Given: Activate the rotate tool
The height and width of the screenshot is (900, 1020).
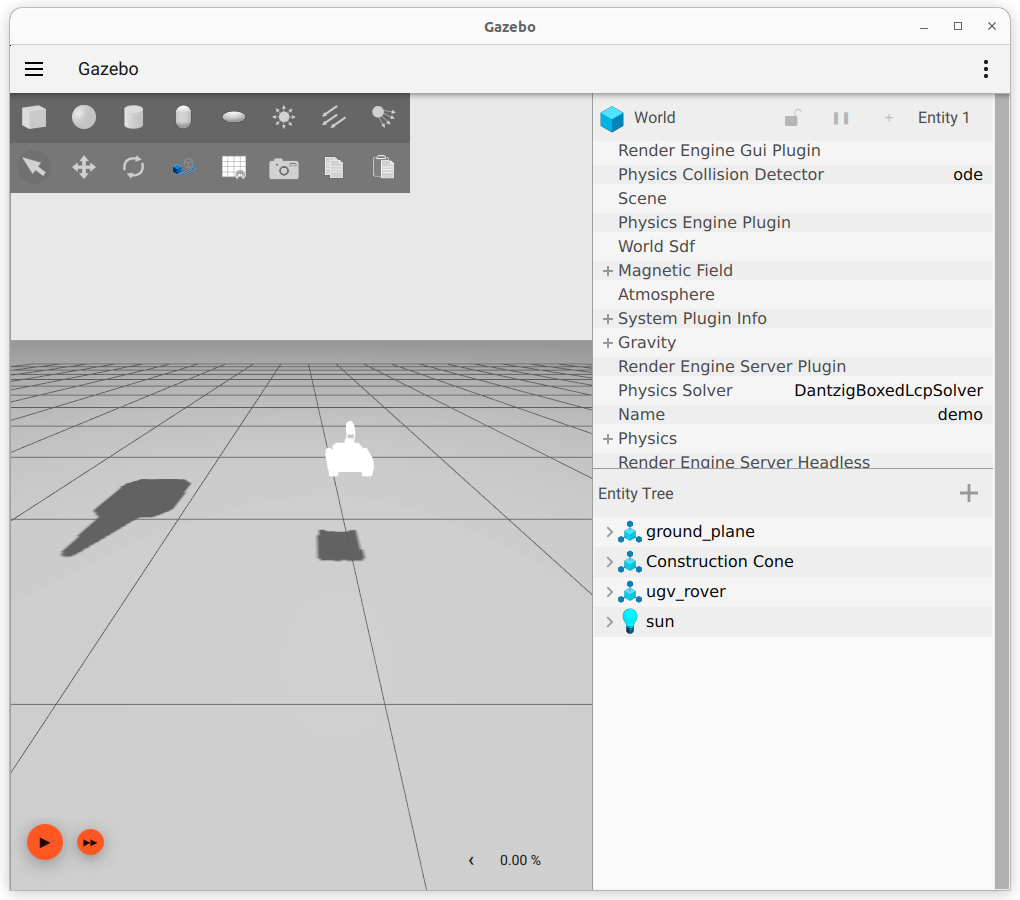Looking at the screenshot, I should pyautogui.click(x=134, y=167).
